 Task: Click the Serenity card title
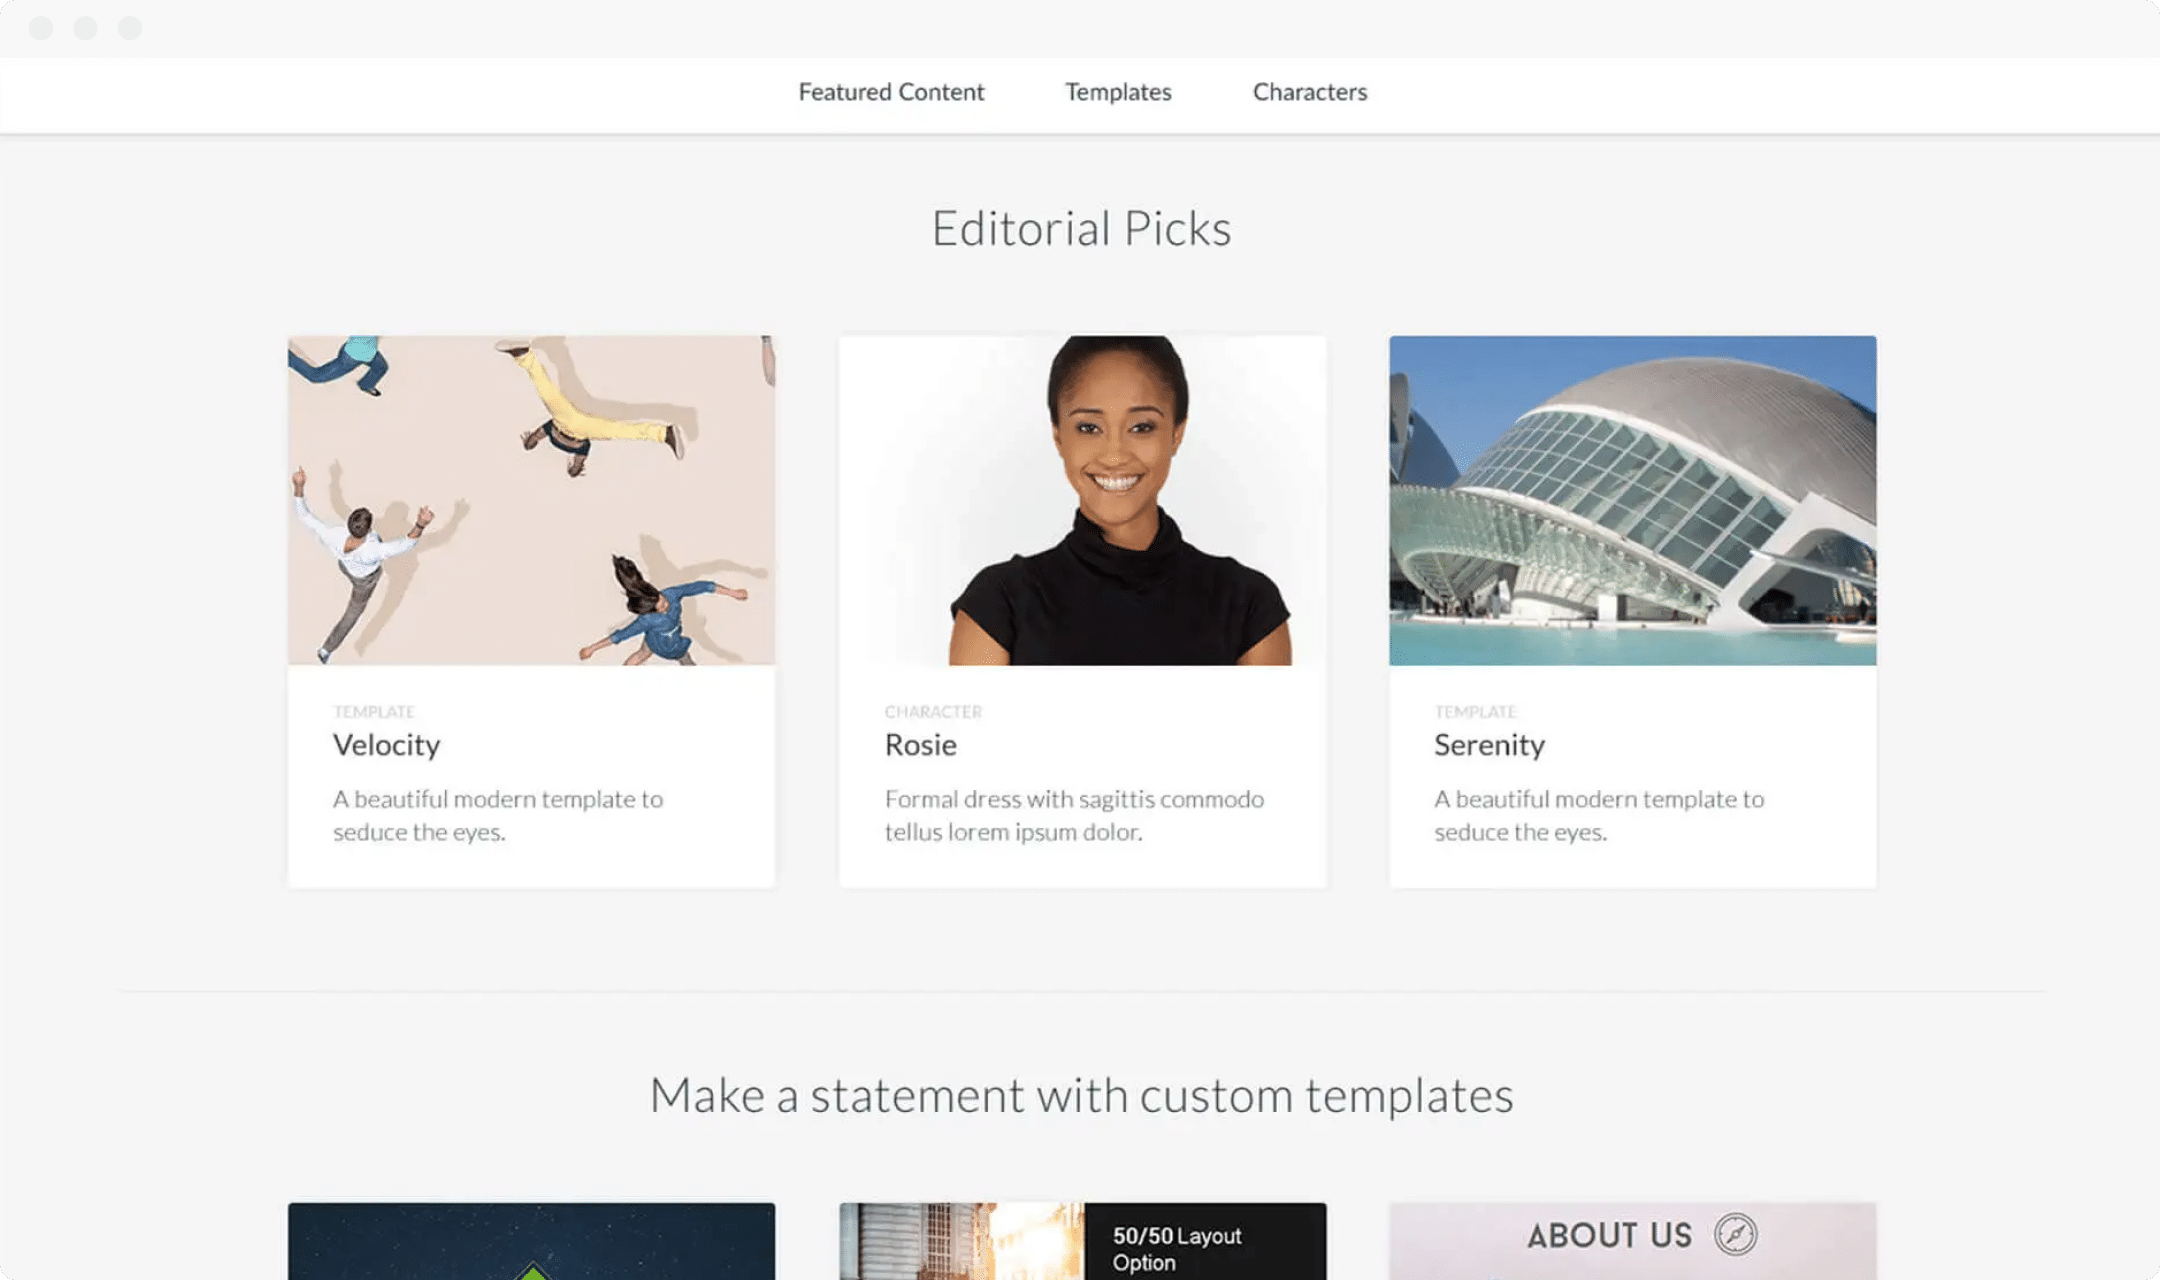(1489, 745)
